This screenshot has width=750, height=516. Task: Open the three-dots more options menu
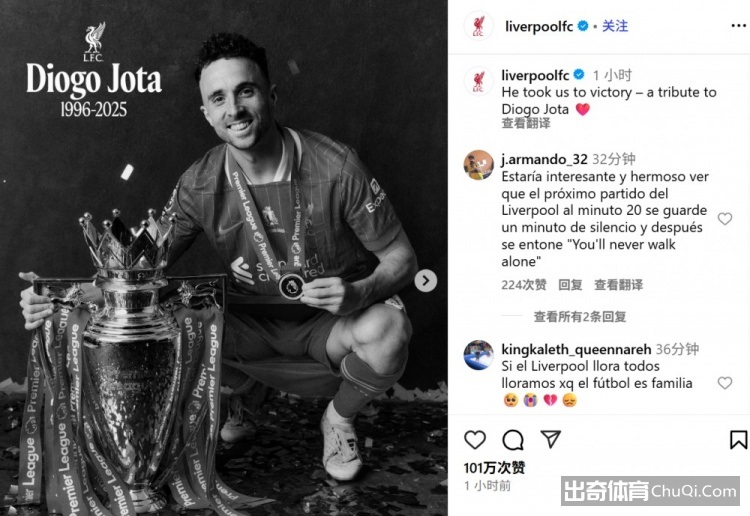click(739, 26)
